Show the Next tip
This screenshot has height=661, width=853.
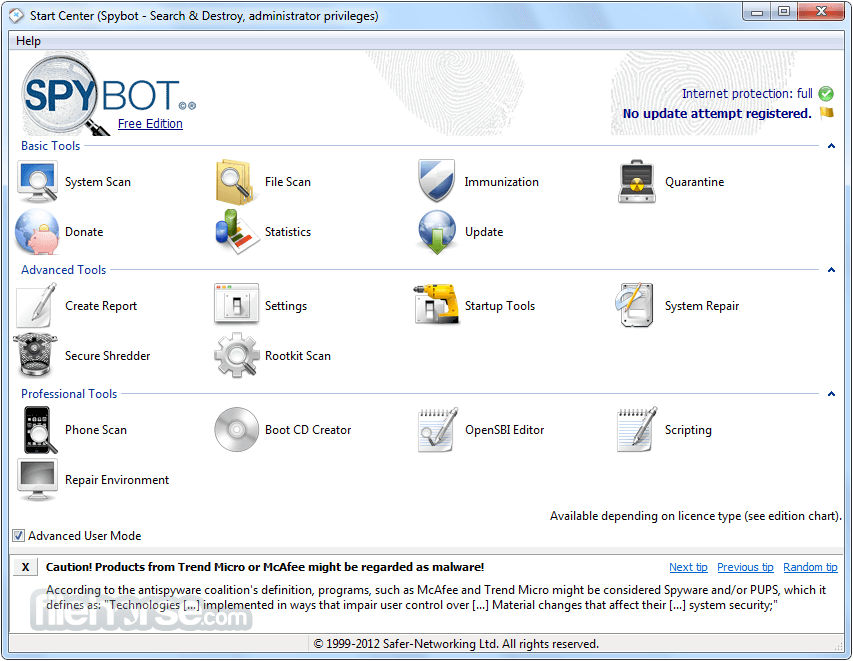tap(688, 567)
